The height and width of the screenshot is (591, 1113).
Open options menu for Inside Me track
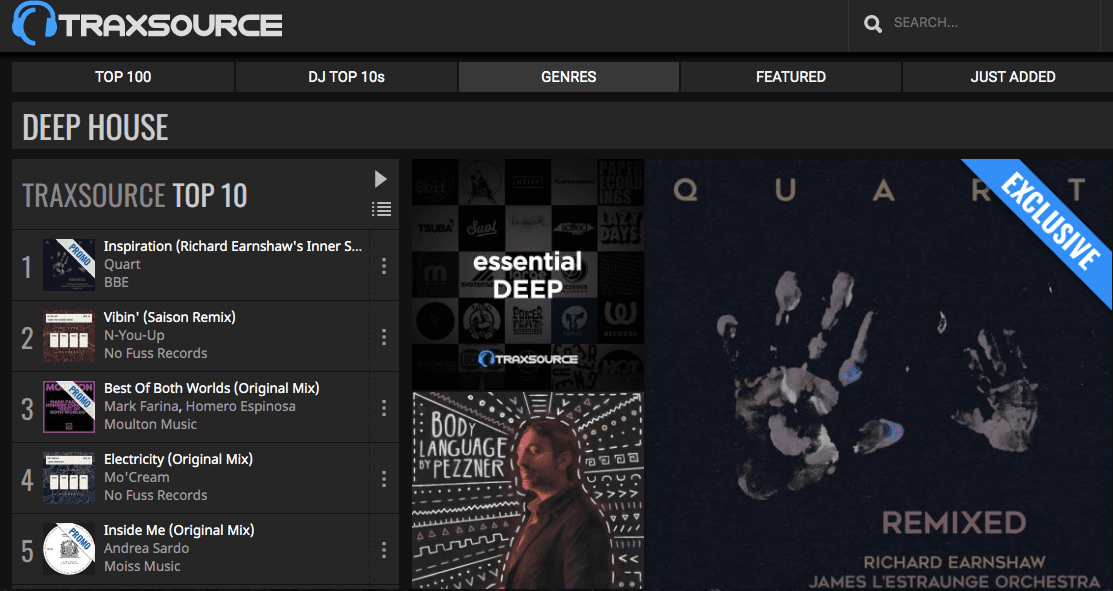point(384,549)
